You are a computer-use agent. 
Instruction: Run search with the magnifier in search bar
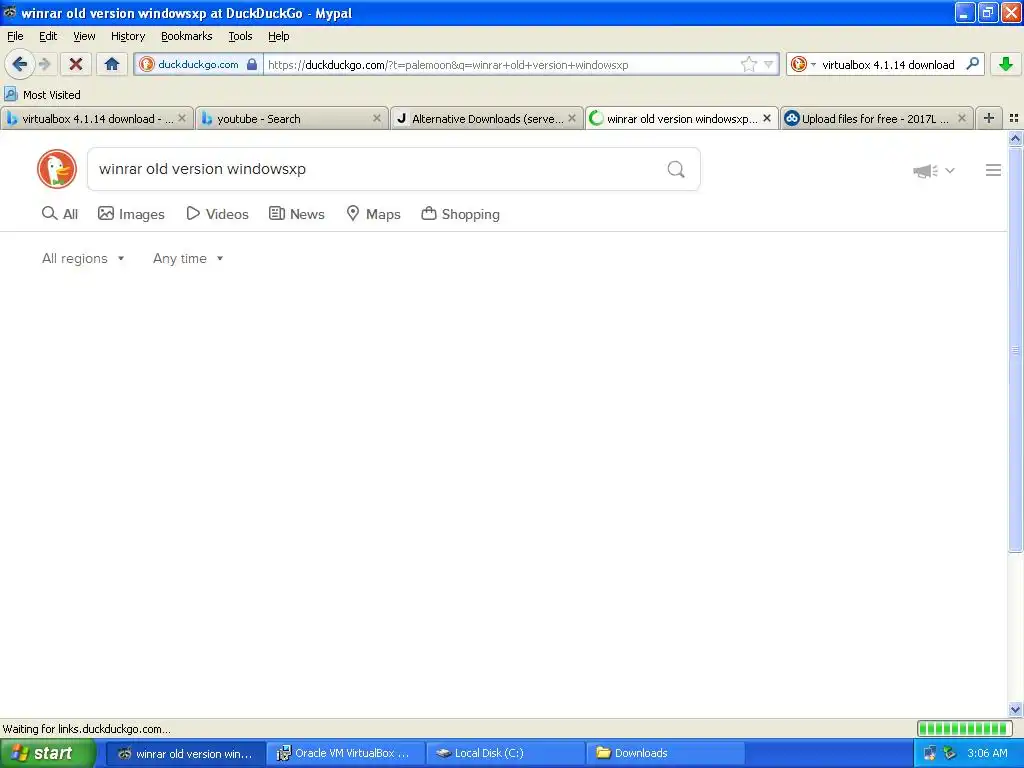pos(972,64)
